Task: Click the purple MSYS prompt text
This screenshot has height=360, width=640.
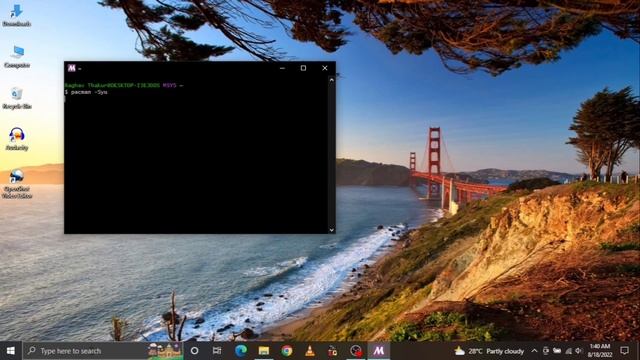Action: (x=169, y=85)
